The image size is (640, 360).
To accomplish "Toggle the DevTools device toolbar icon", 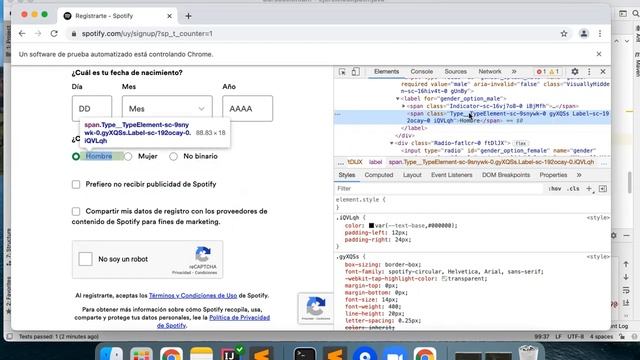I will (x=356, y=72).
